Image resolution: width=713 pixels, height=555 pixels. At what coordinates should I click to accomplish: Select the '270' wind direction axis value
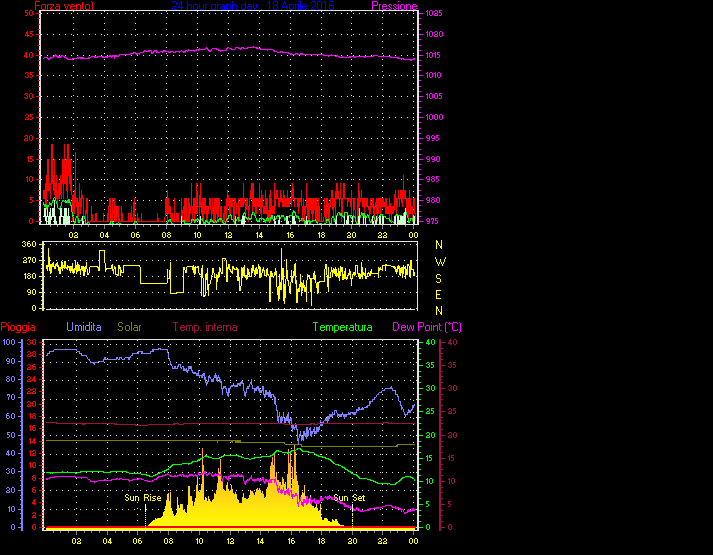[x=29, y=260]
